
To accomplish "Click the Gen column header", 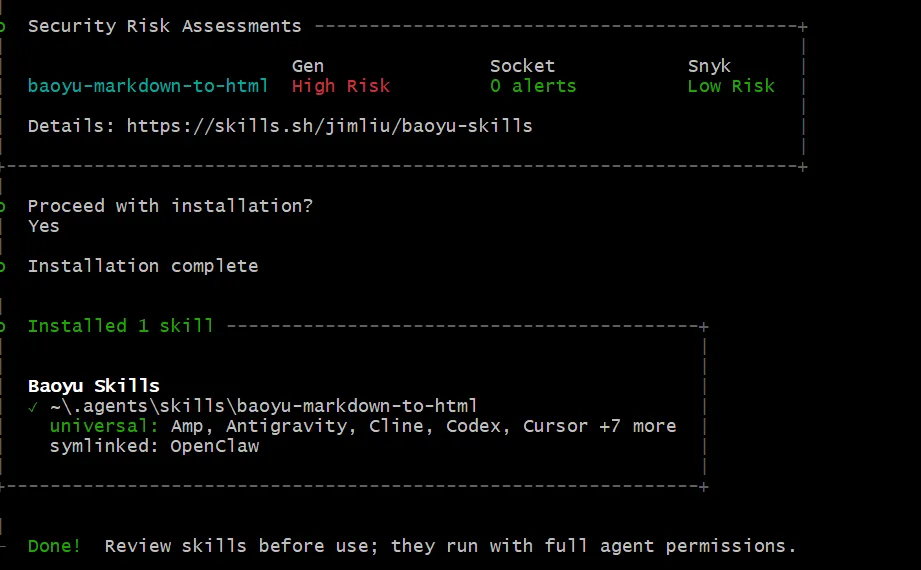I will [x=308, y=66].
